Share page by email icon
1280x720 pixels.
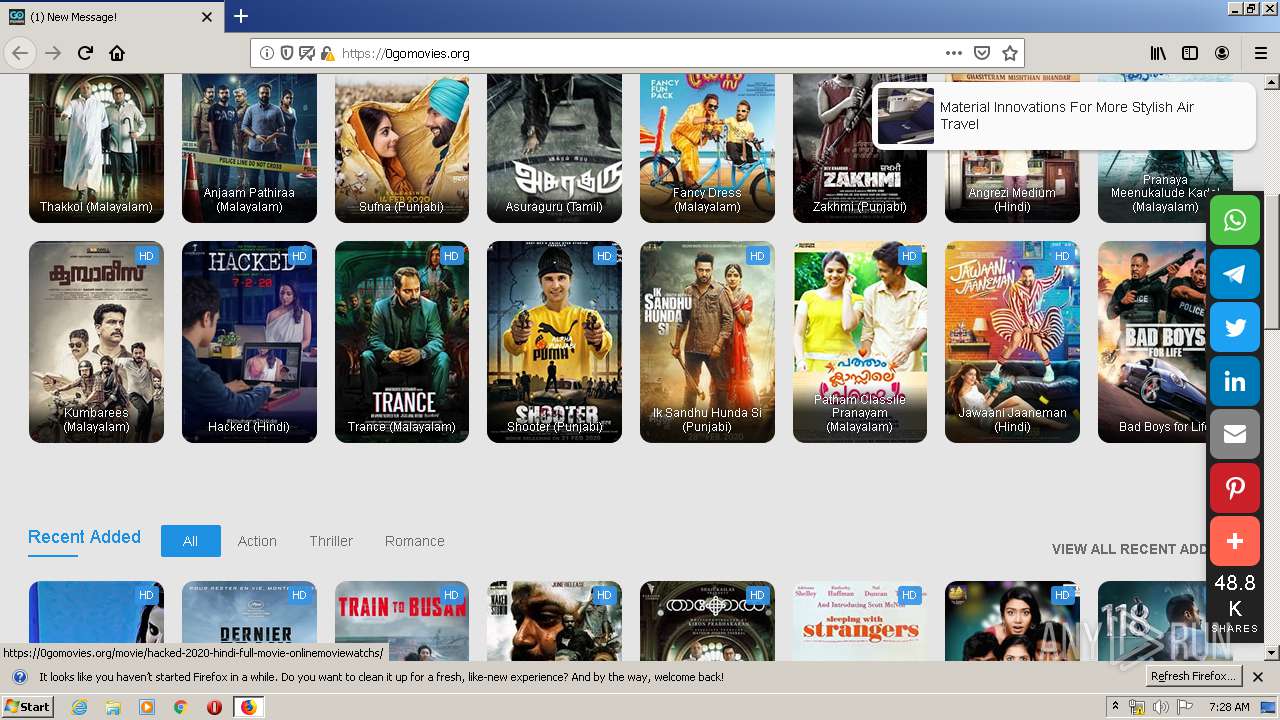(1235, 435)
